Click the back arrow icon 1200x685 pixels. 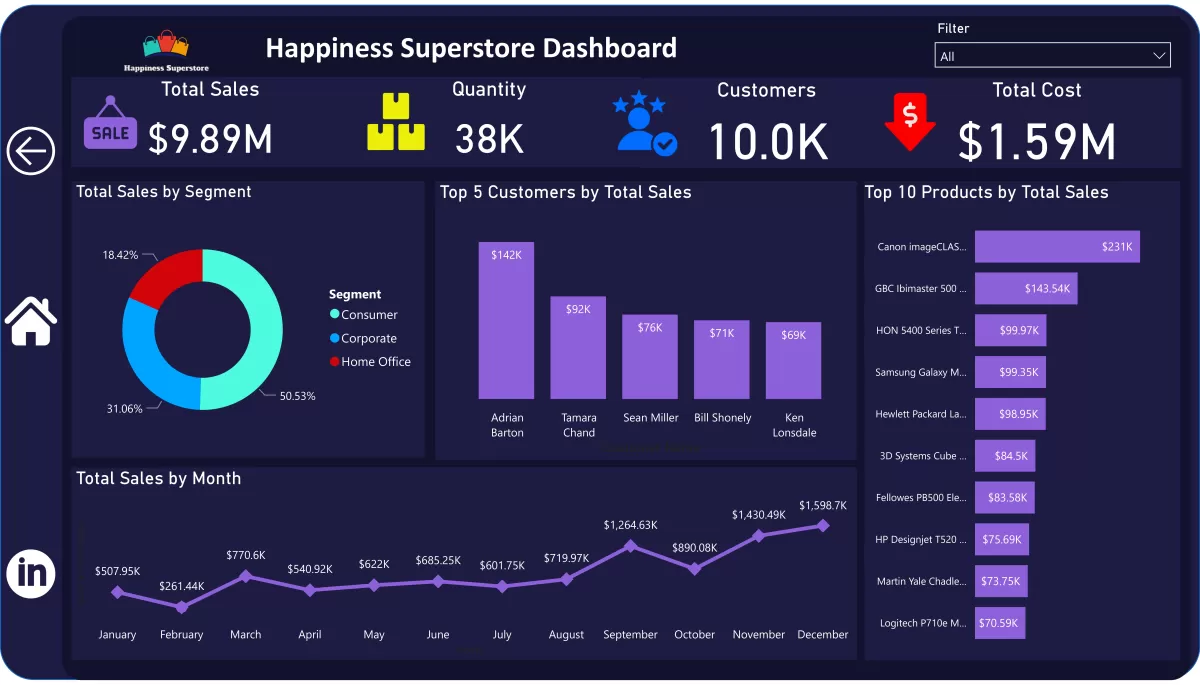pos(31,152)
